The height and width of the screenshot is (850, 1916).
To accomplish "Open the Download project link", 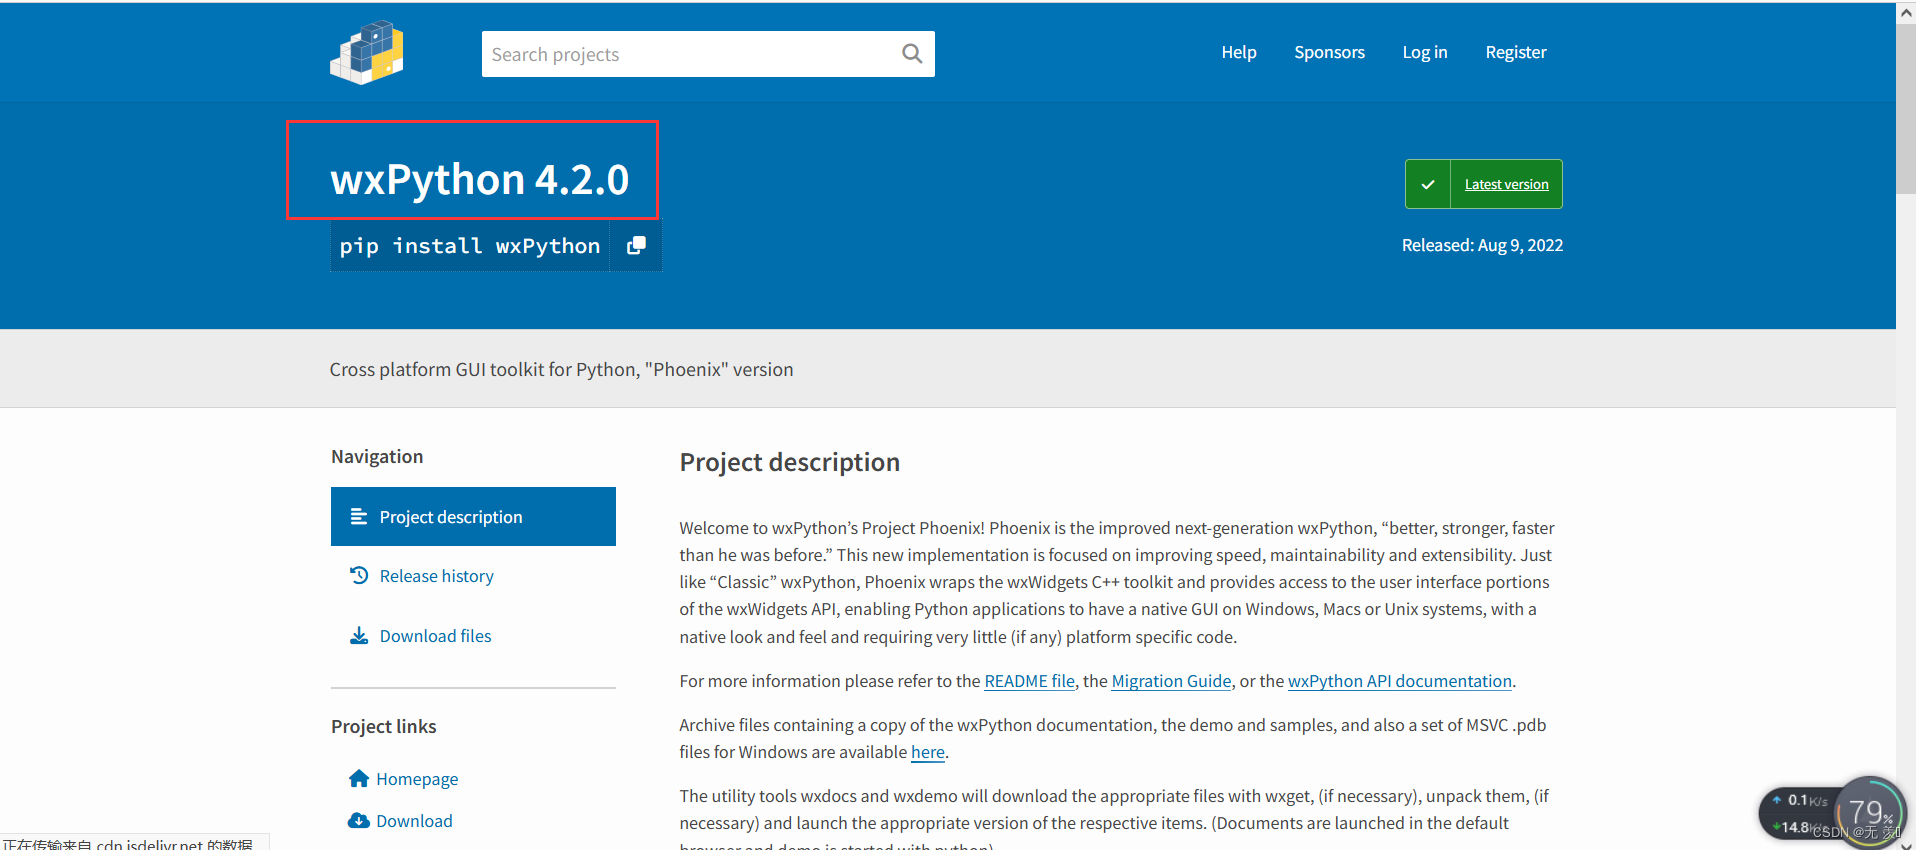I will point(414,821).
